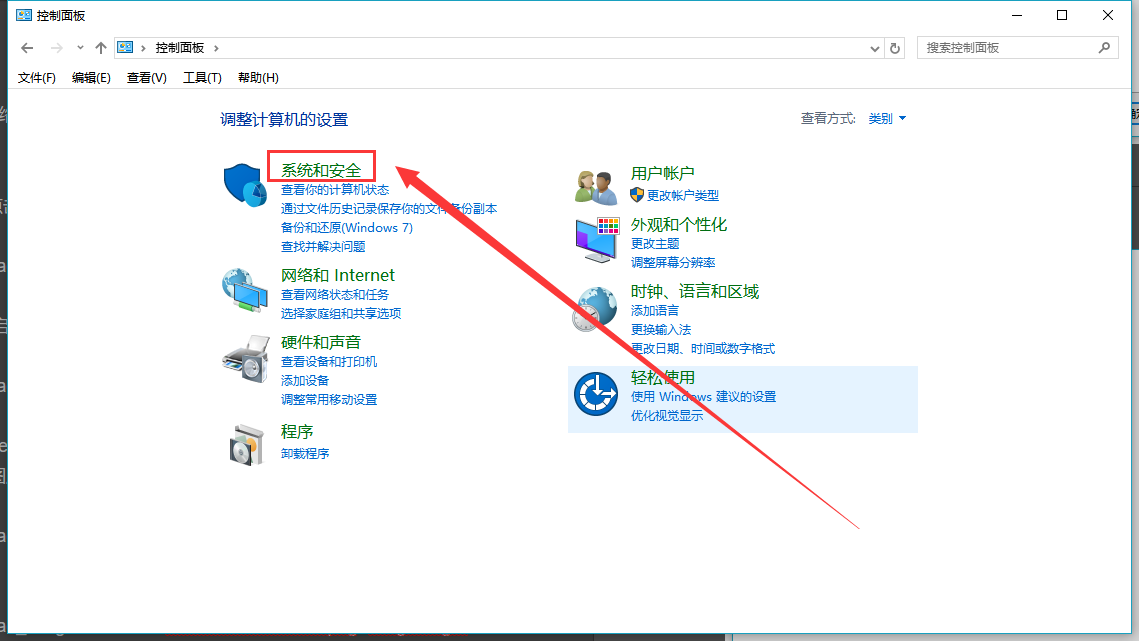
Task: Open the recent locations dropdown arrow
Action: [x=80, y=48]
